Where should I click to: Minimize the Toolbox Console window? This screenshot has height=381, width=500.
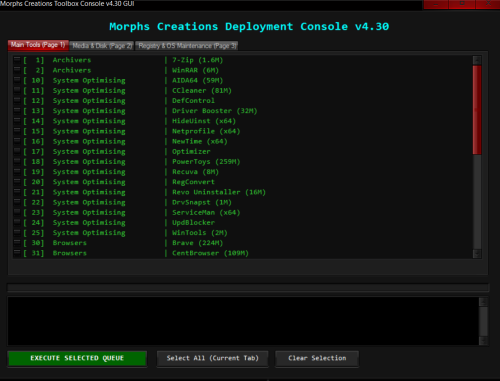click(436, 4)
